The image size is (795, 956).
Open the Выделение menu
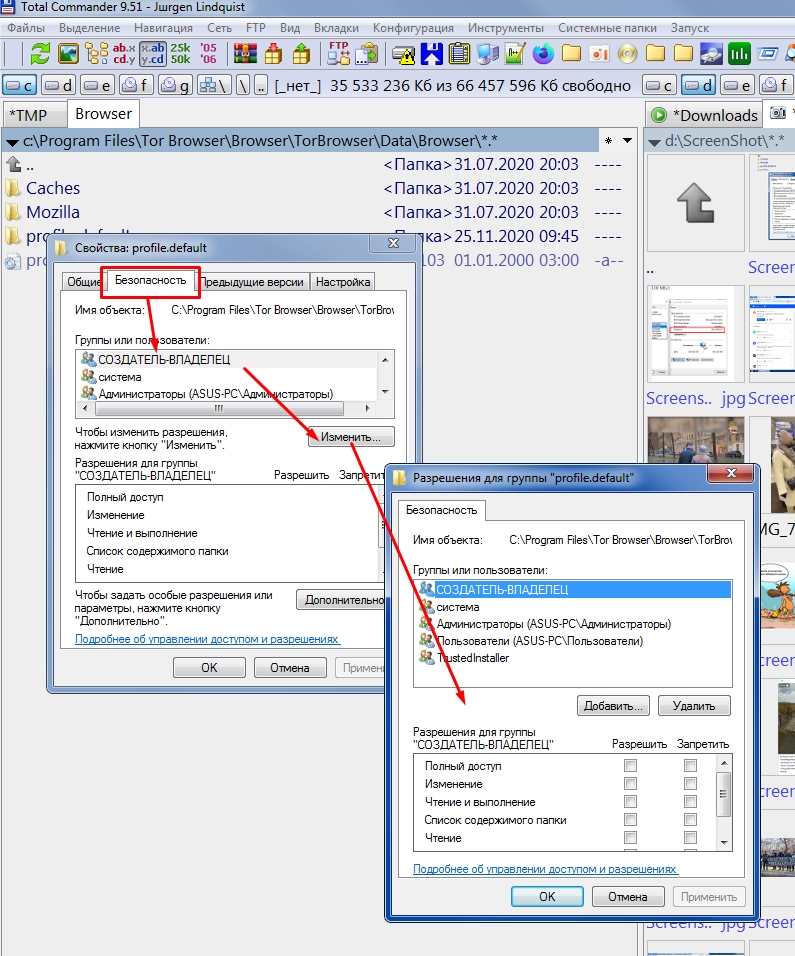coord(90,28)
